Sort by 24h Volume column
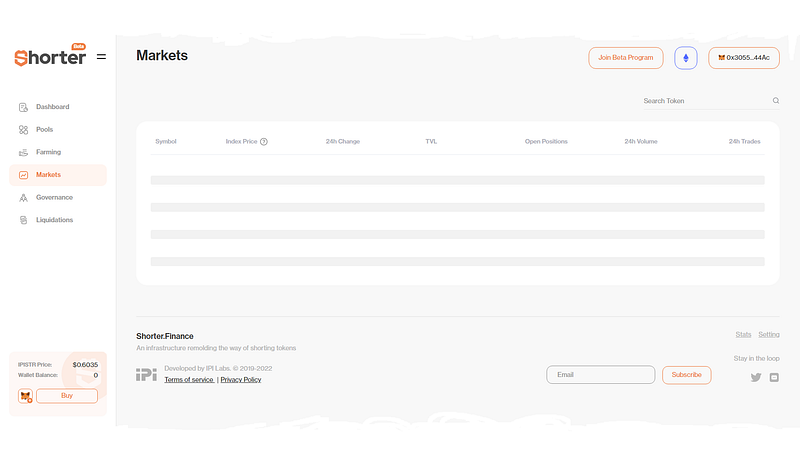 tap(641, 141)
